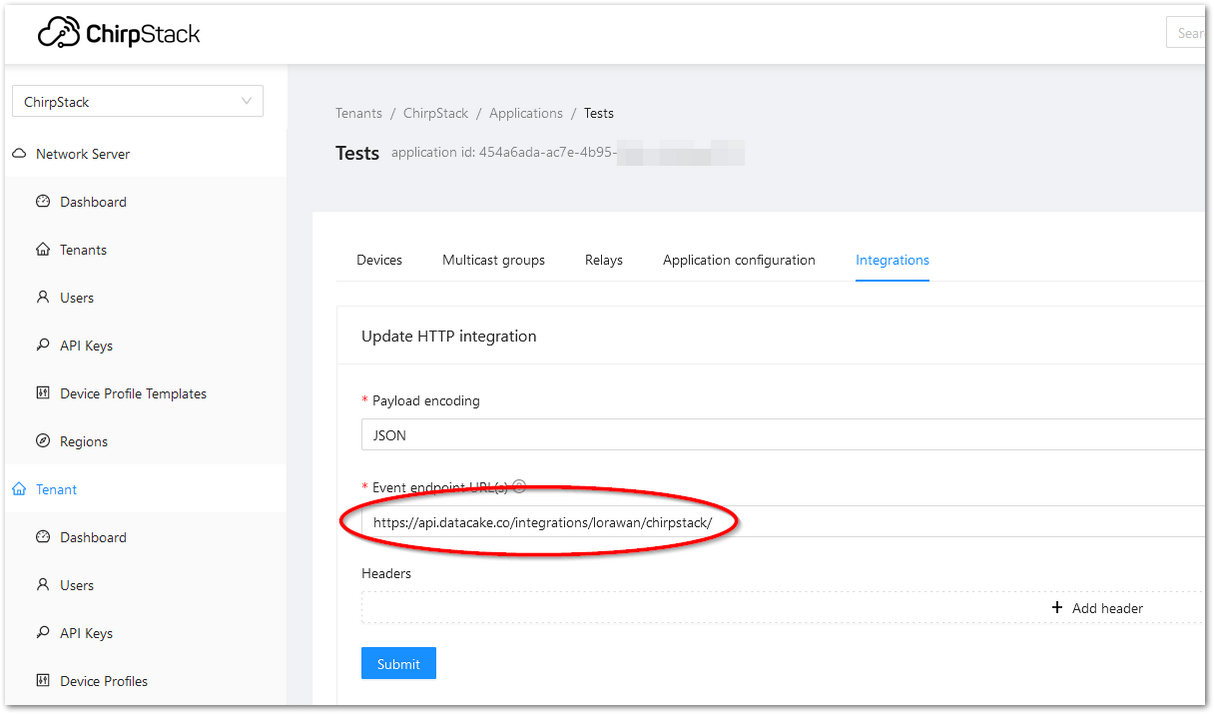Image resolution: width=1214 pixels, height=714 pixels.
Task: Click the Network Server cloud icon
Action: click(x=19, y=154)
